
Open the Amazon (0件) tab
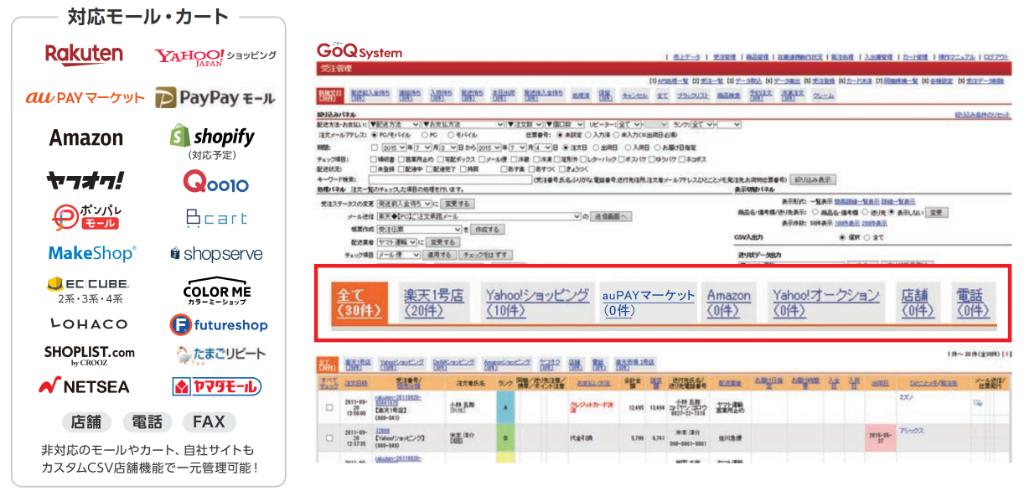[729, 302]
